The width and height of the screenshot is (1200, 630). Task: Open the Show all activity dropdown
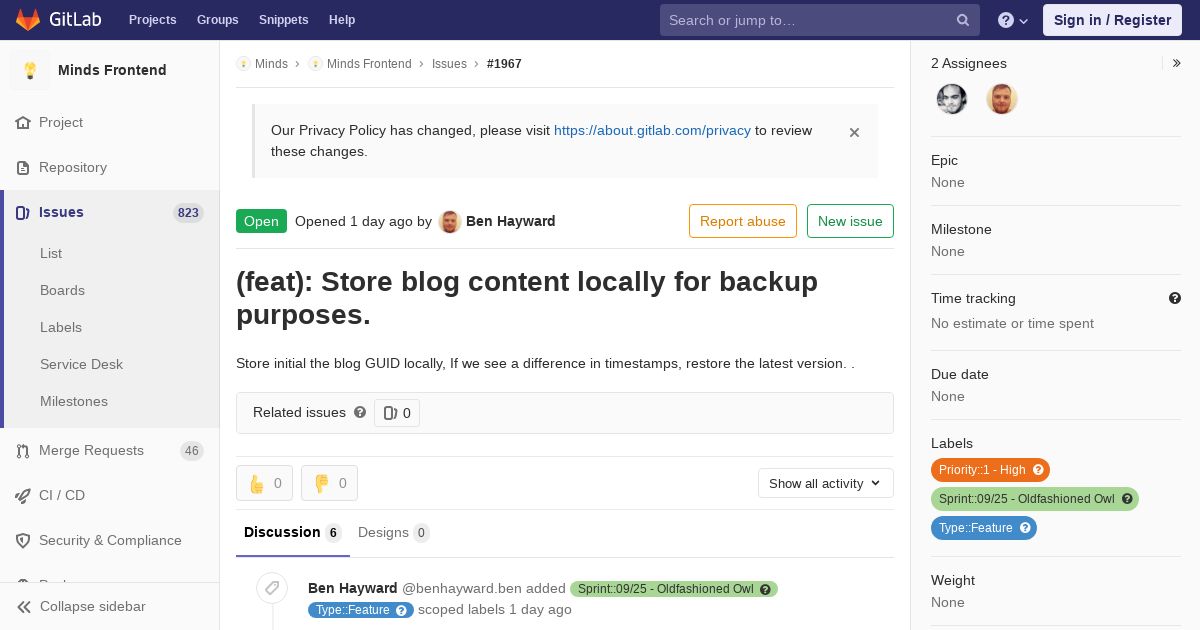826,483
